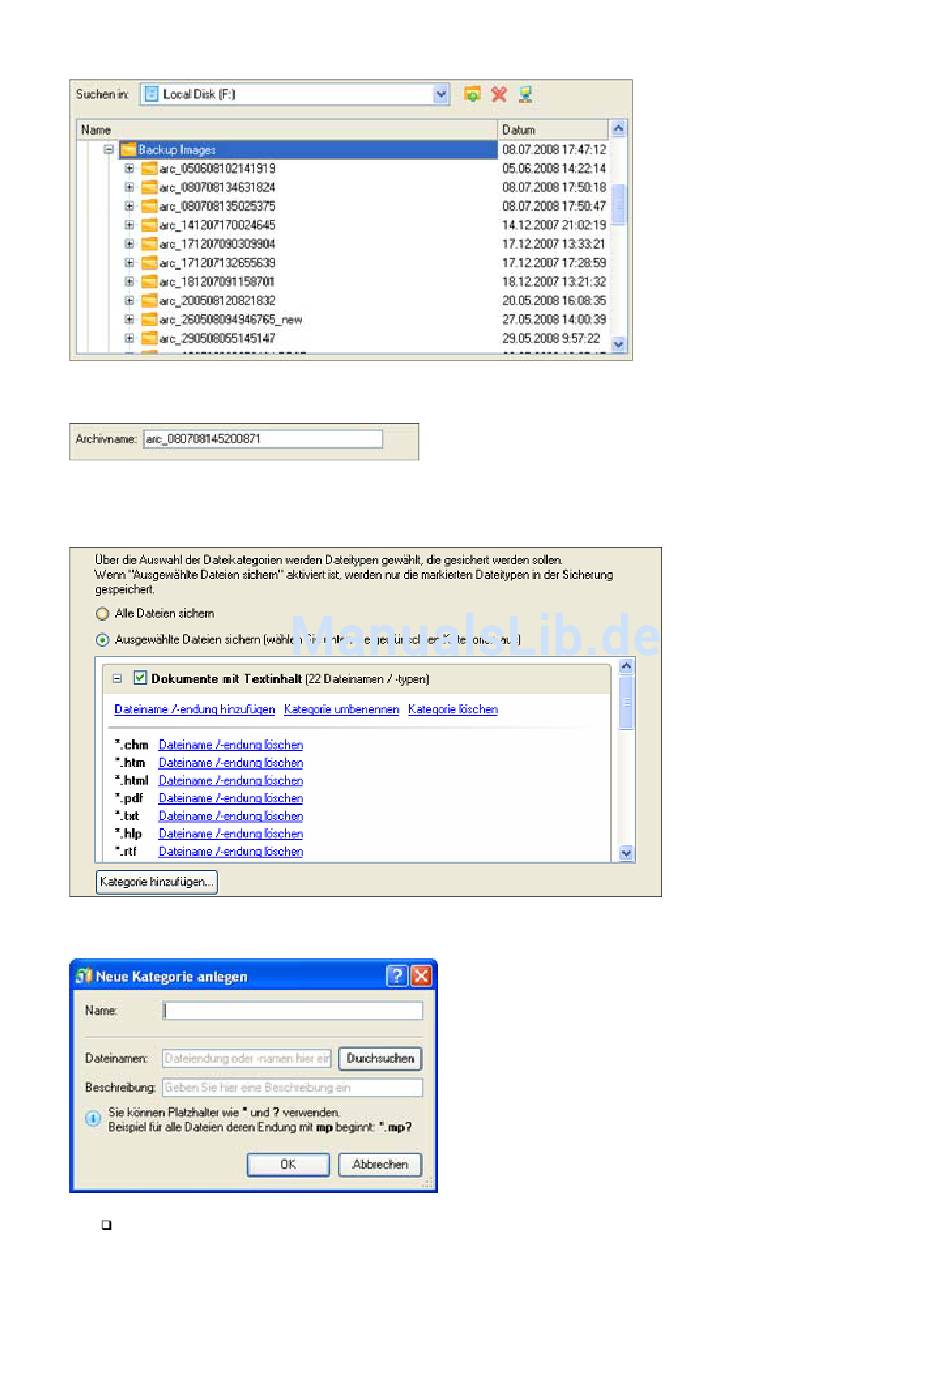Expand the arc_080708135025375 folder node

pos(129,207)
